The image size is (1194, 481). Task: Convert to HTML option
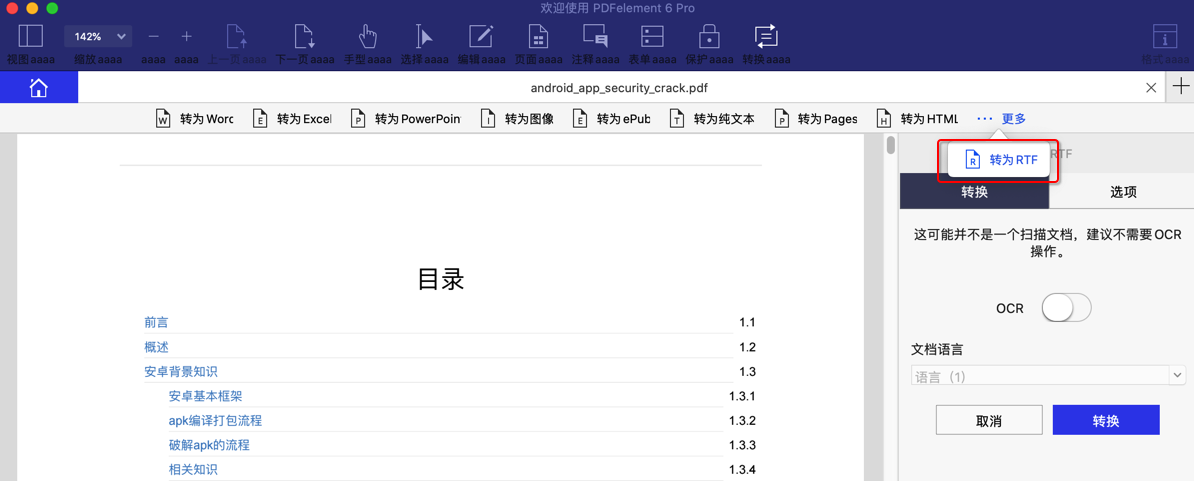click(x=918, y=119)
